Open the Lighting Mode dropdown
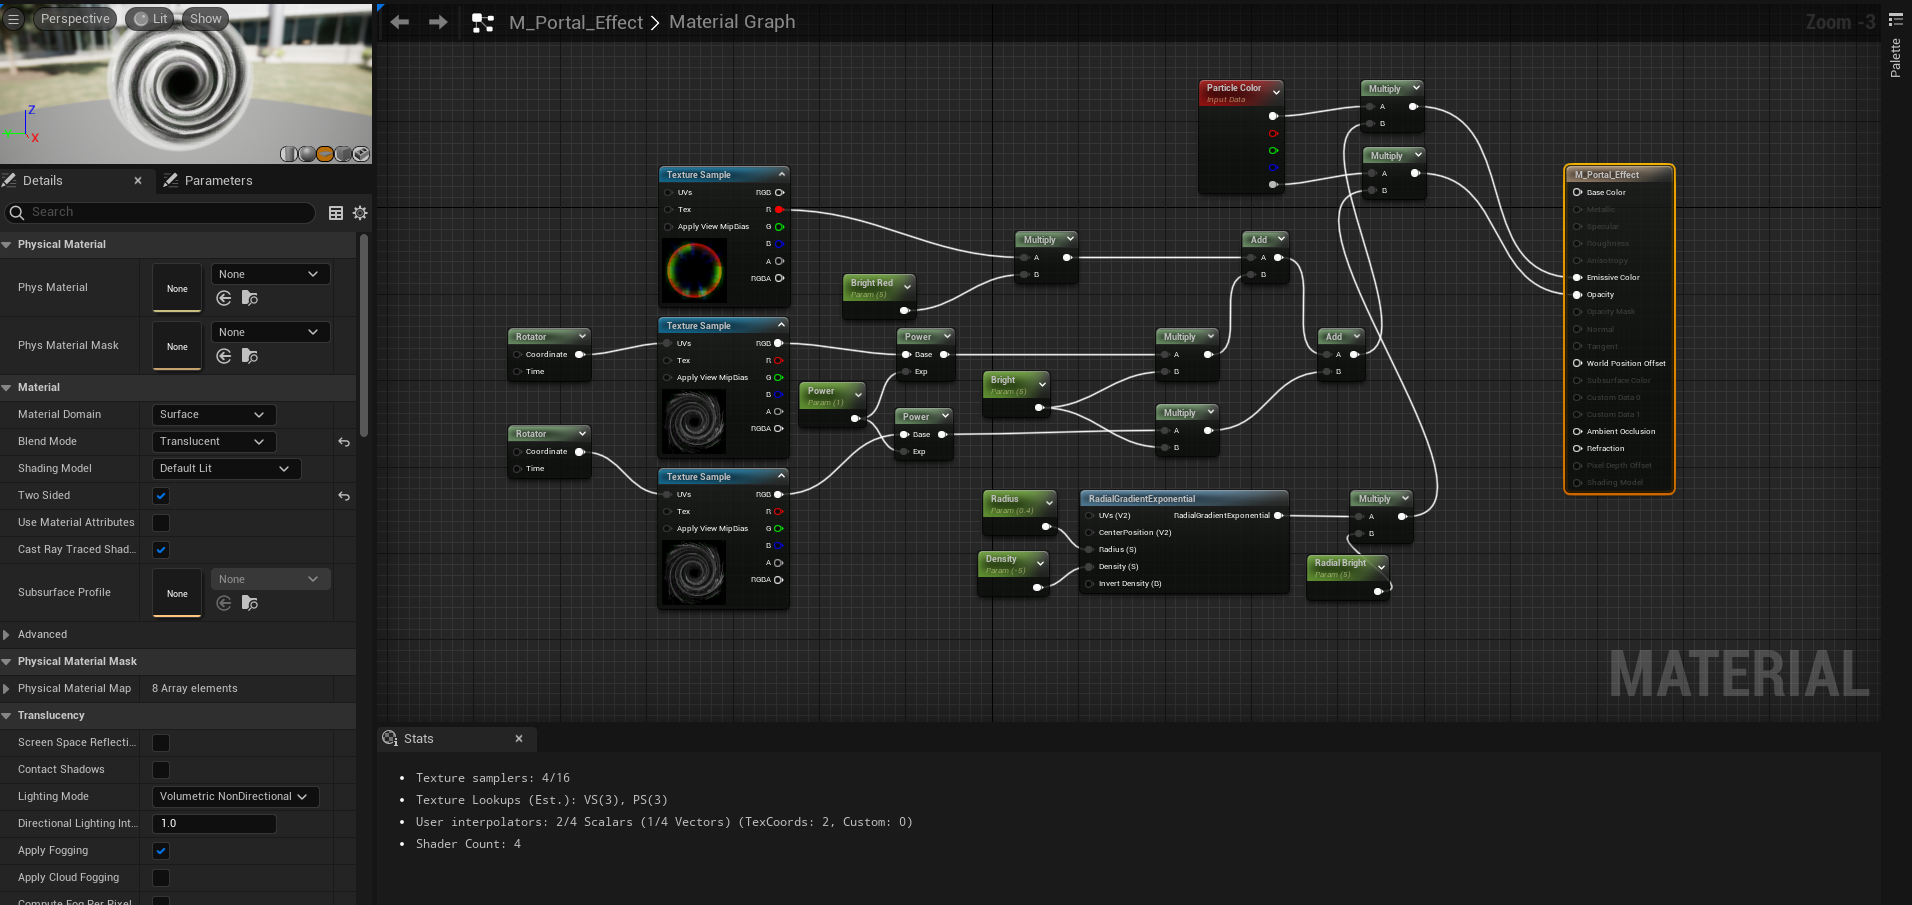Image resolution: width=1912 pixels, height=905 pixels. pyautogui.click(x=234, y=797)
